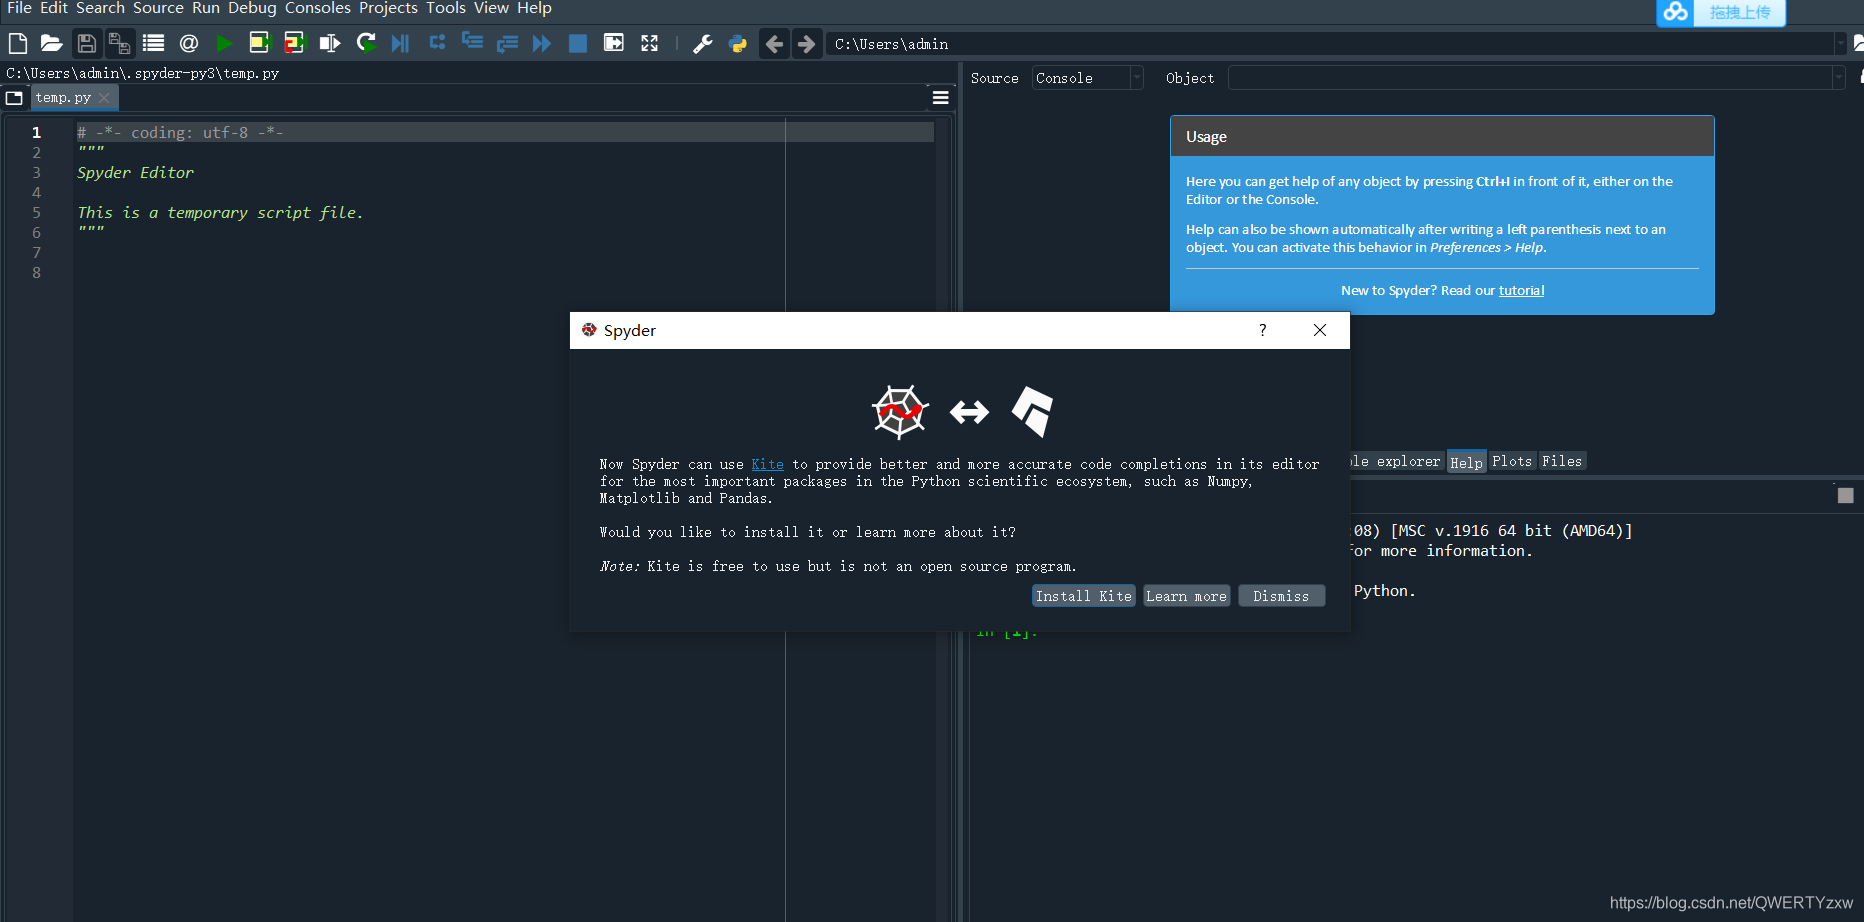1864x922 pixels.
Task: Open the Projects menu
Action: 388,8
